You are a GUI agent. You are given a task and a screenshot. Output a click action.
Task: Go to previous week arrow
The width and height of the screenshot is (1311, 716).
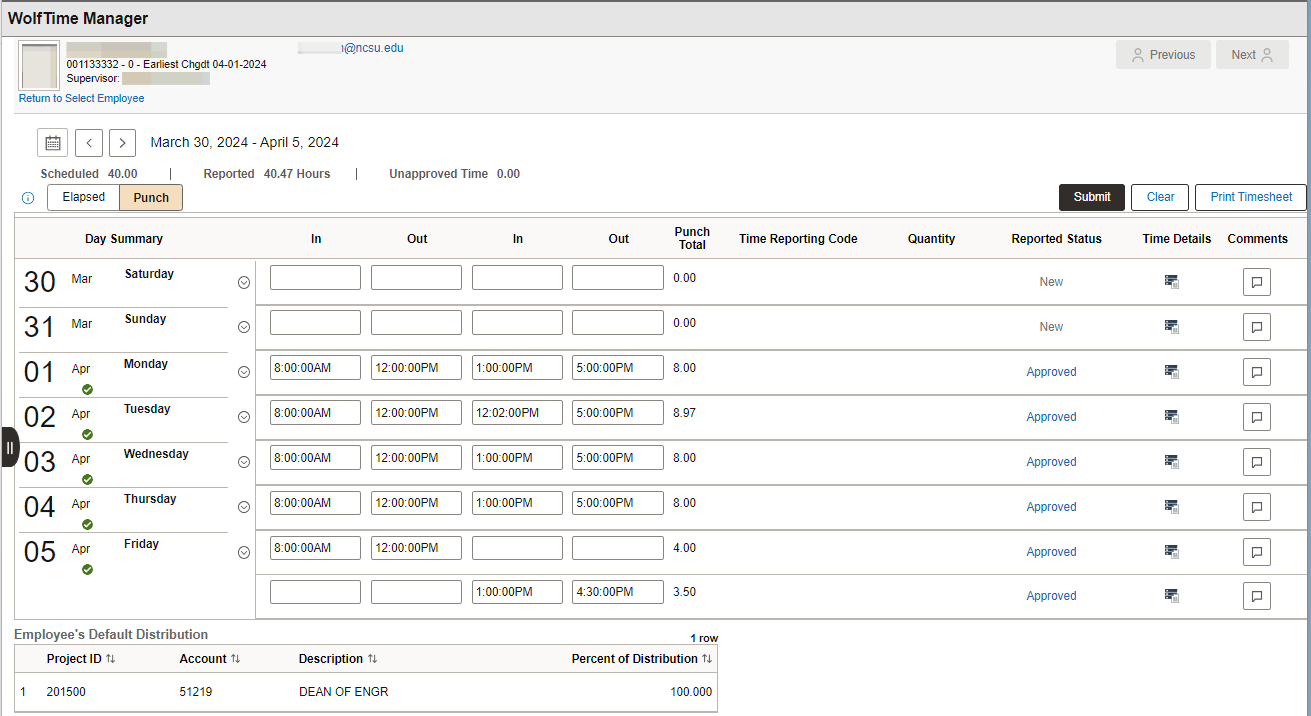(x=90, y=143)
